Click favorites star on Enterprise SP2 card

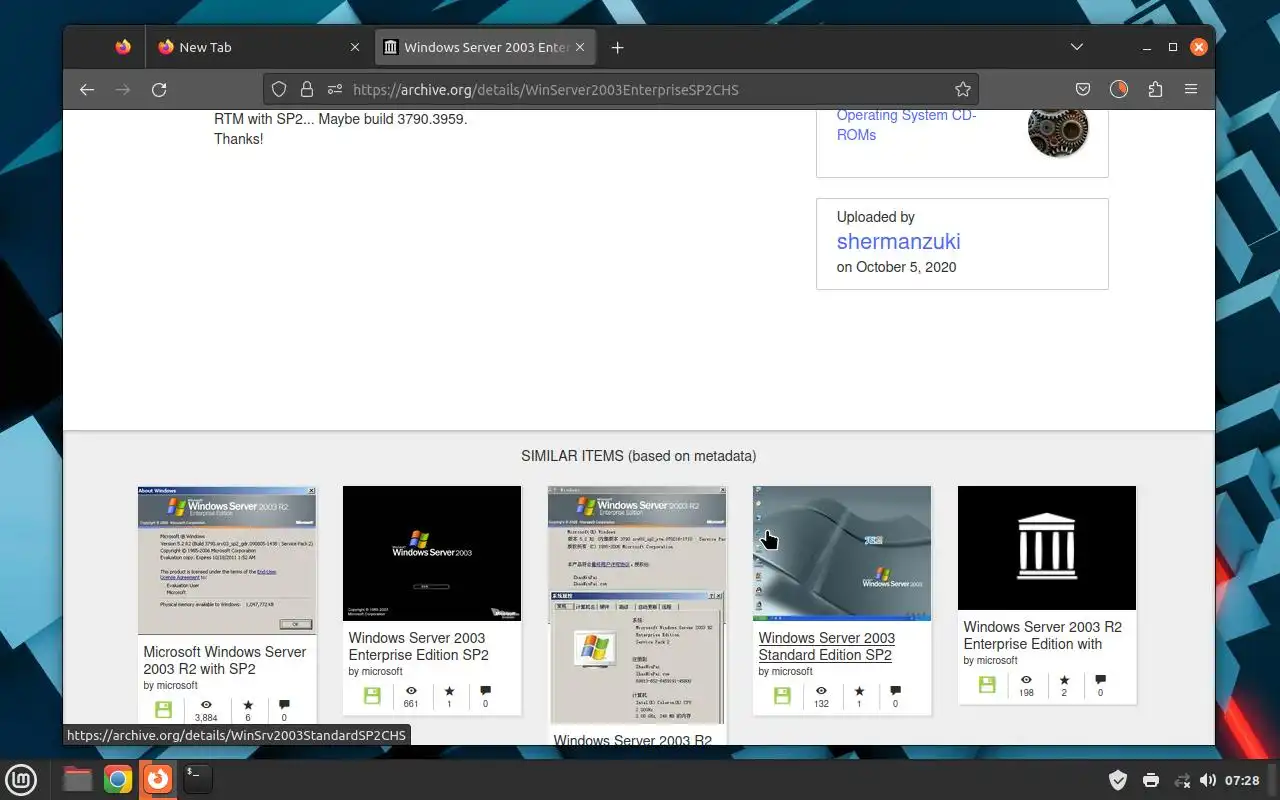pyautogui.click(x=449, y=690)
